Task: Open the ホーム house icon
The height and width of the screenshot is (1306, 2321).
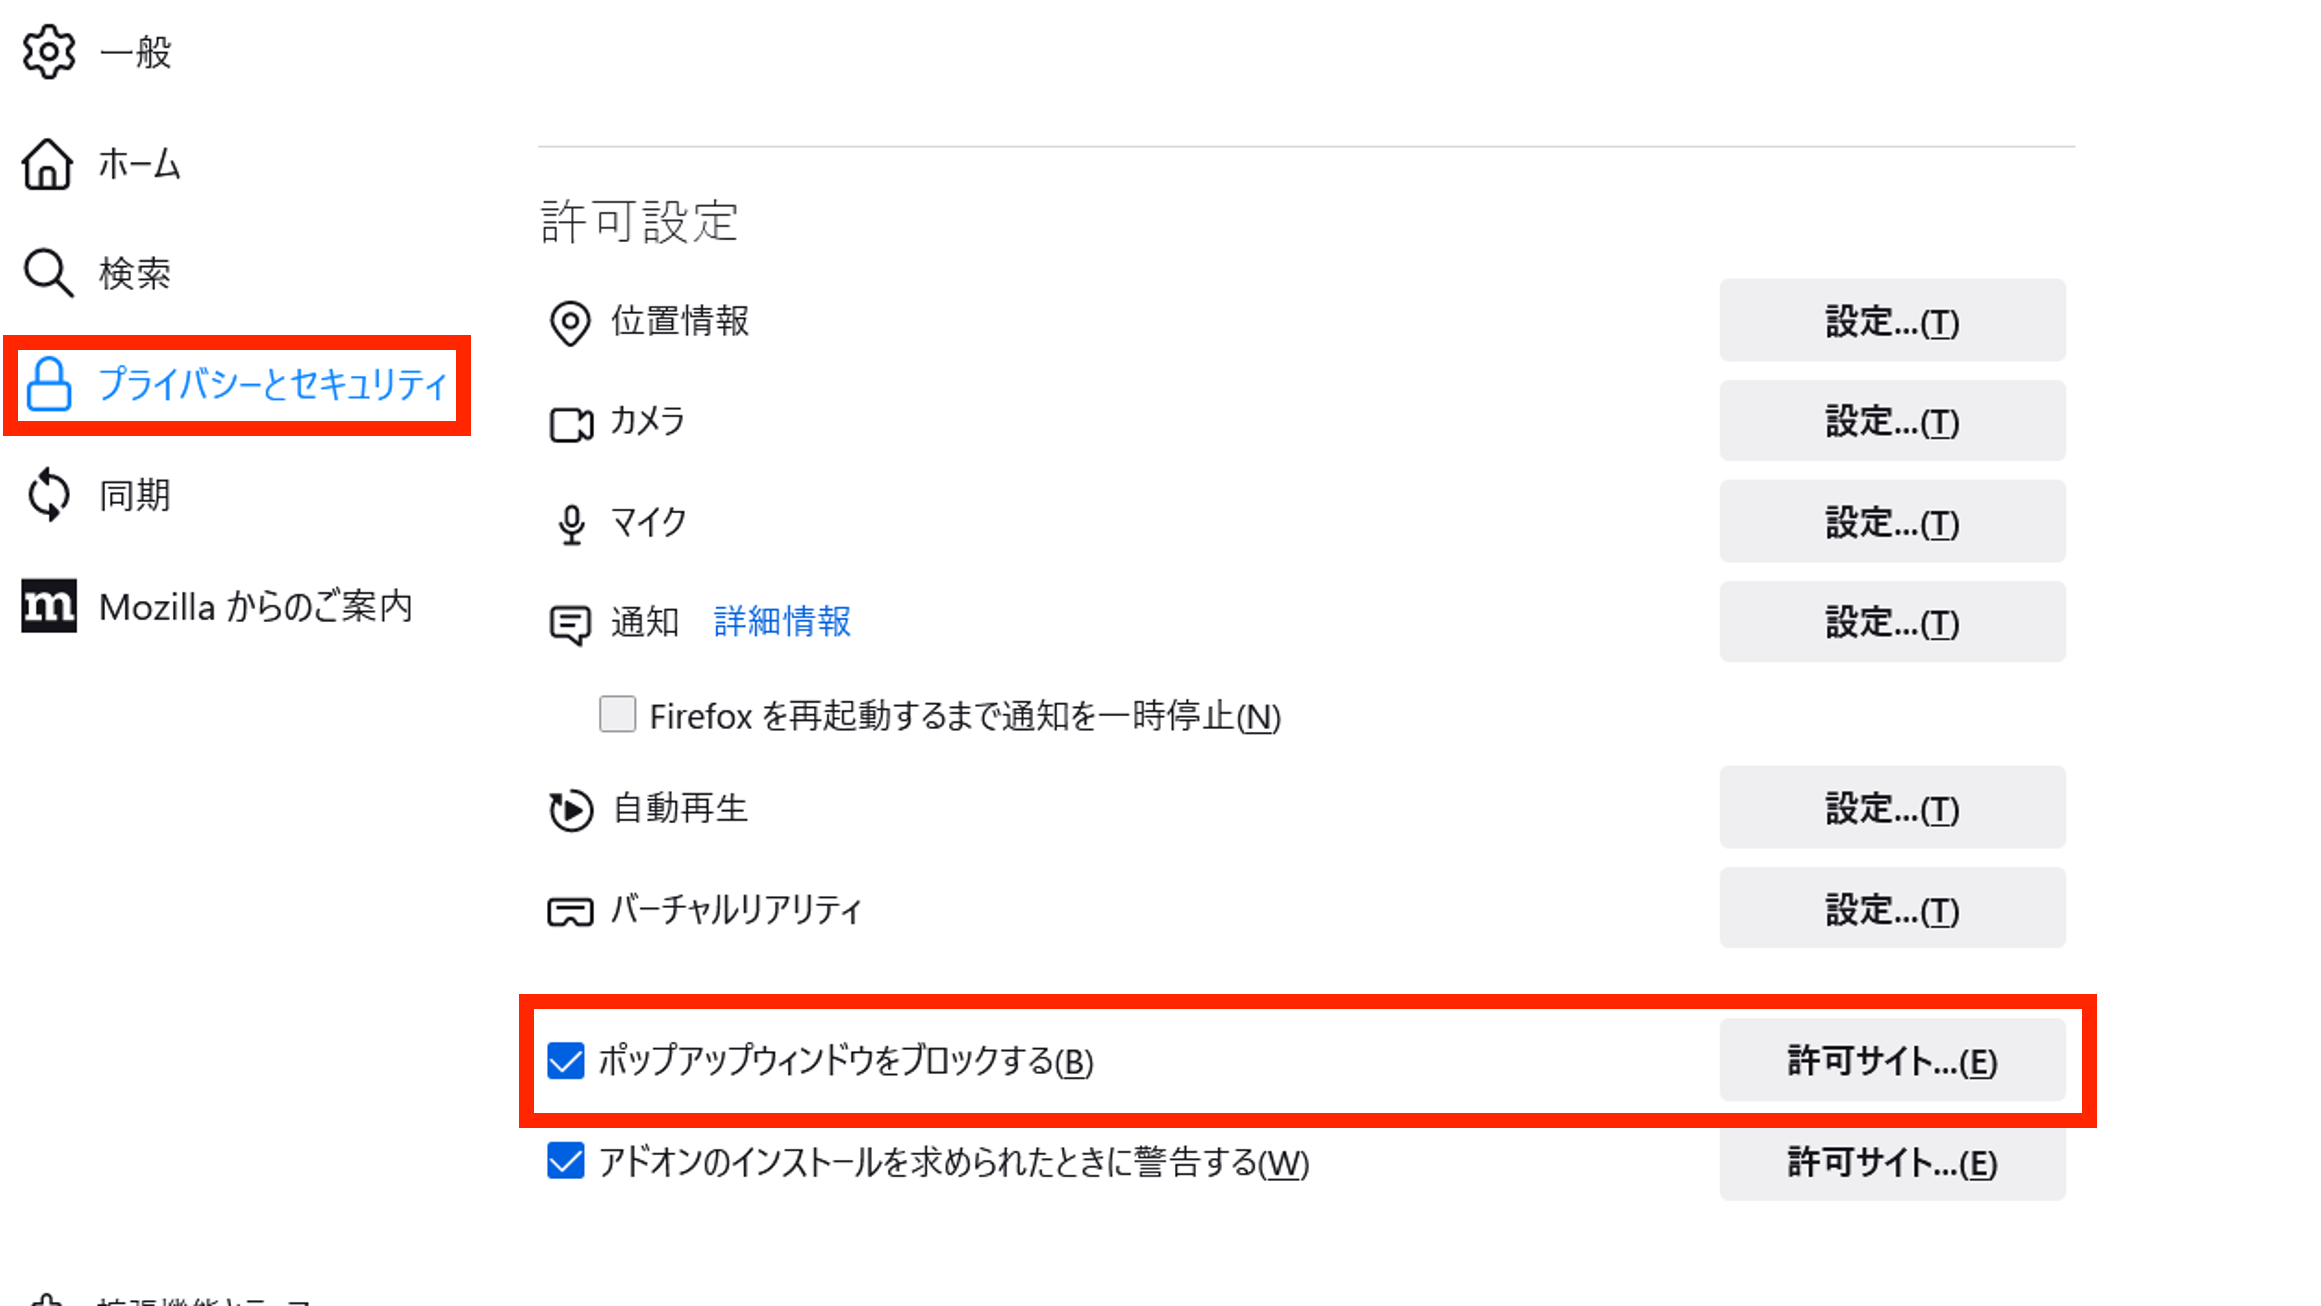Action: [47, 163]
